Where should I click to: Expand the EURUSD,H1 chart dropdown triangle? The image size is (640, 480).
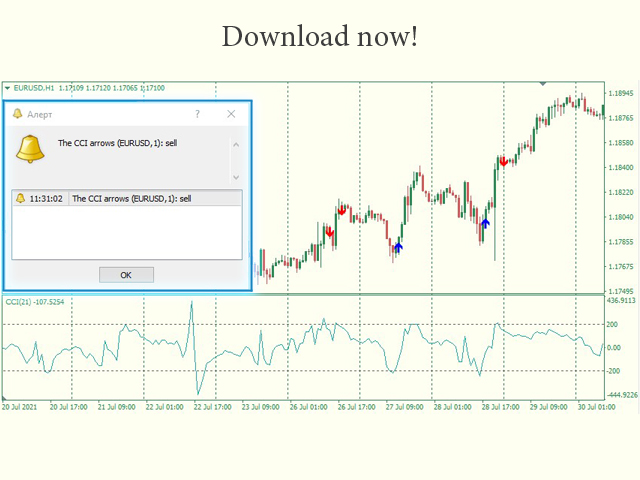pyautogui.click(x=7, y=88)
